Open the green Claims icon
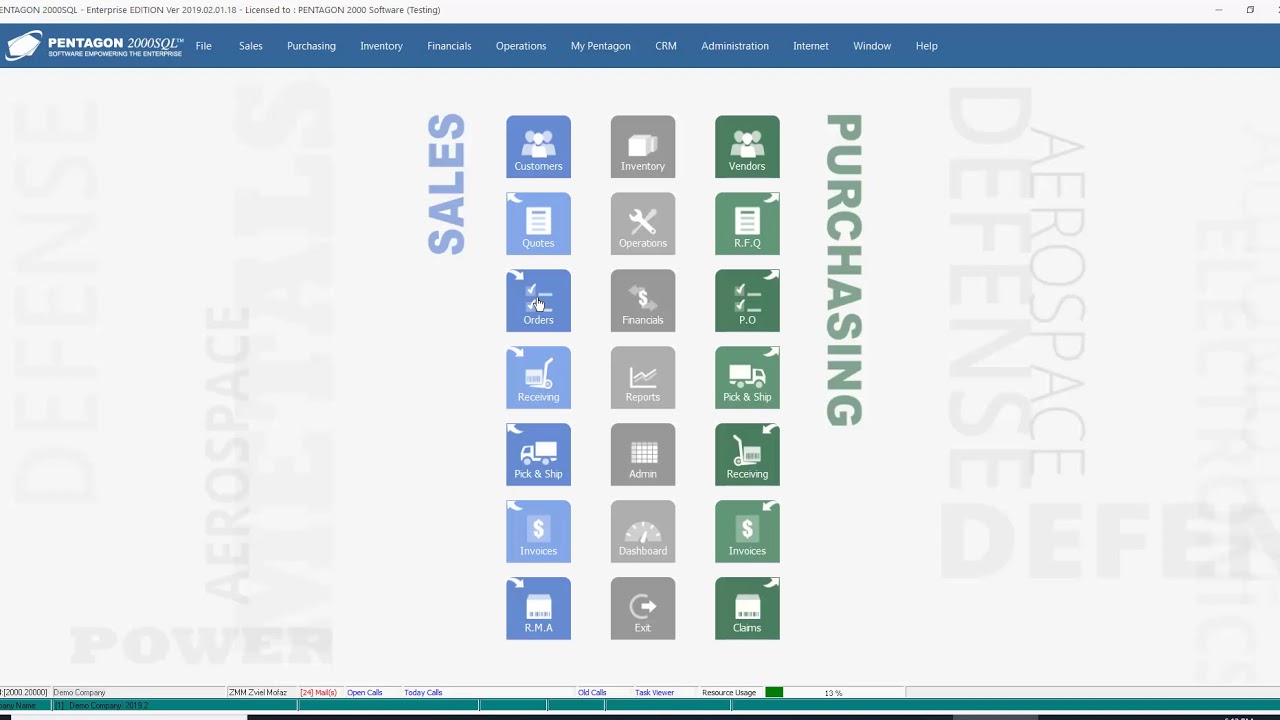This screenshot has height=720, width=1280. (747, 609)
